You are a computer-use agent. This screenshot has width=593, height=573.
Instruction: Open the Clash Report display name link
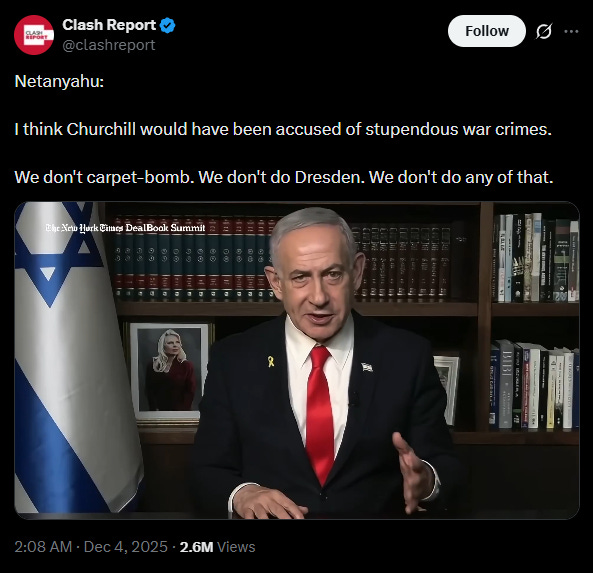(109, 25)
